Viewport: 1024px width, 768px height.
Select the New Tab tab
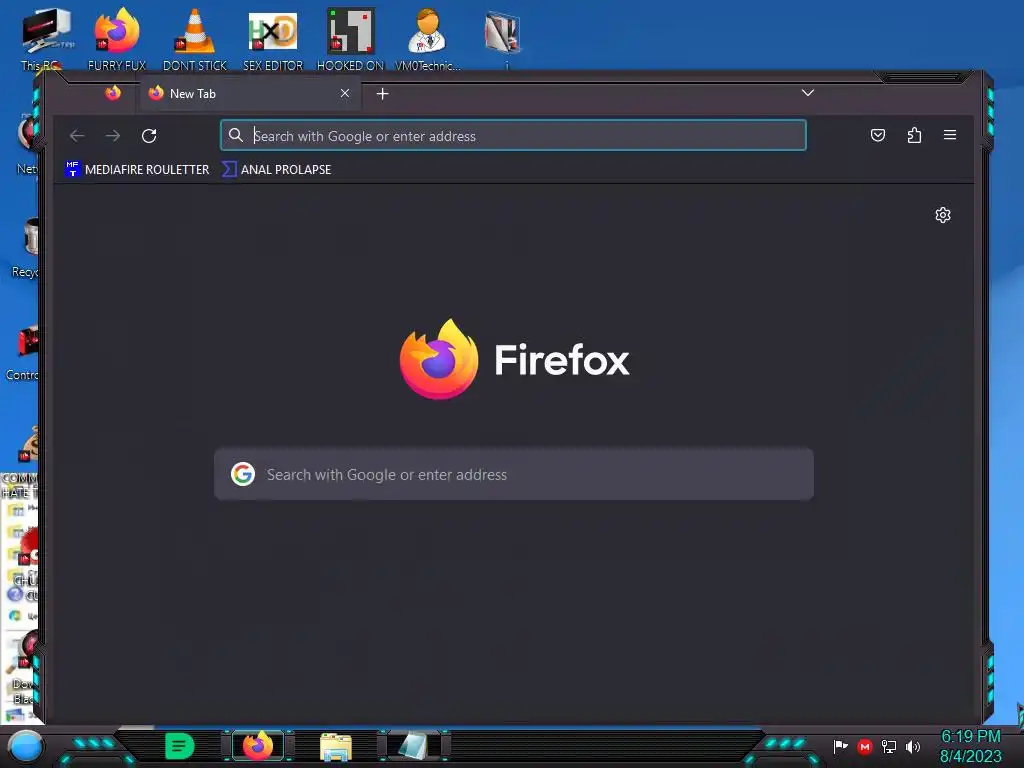point(248,94)
